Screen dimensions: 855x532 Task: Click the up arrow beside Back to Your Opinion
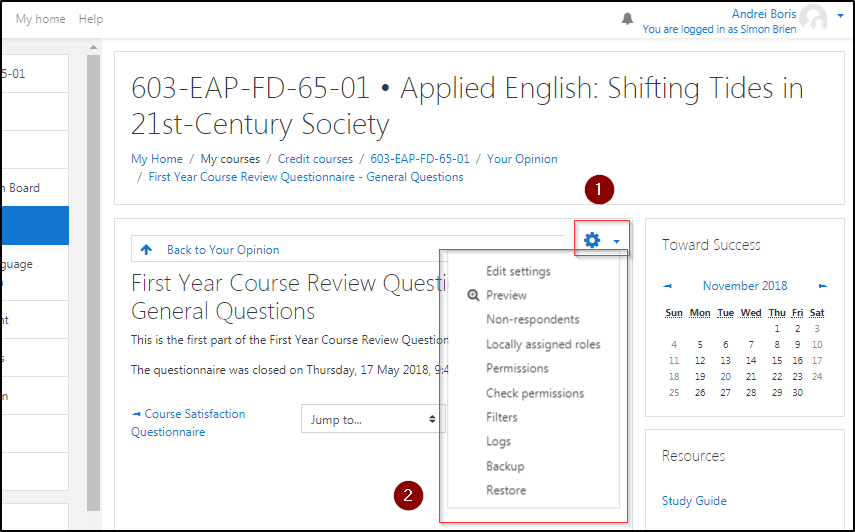pos(147,250)
